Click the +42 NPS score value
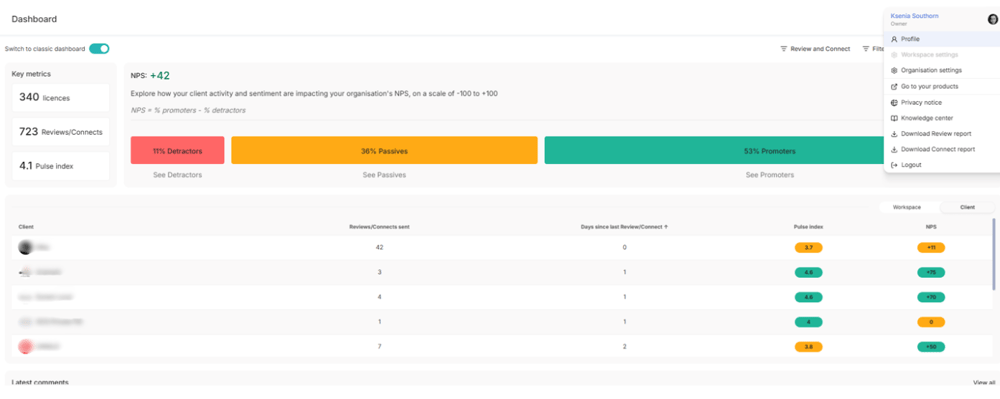 (x=160, y=76)
